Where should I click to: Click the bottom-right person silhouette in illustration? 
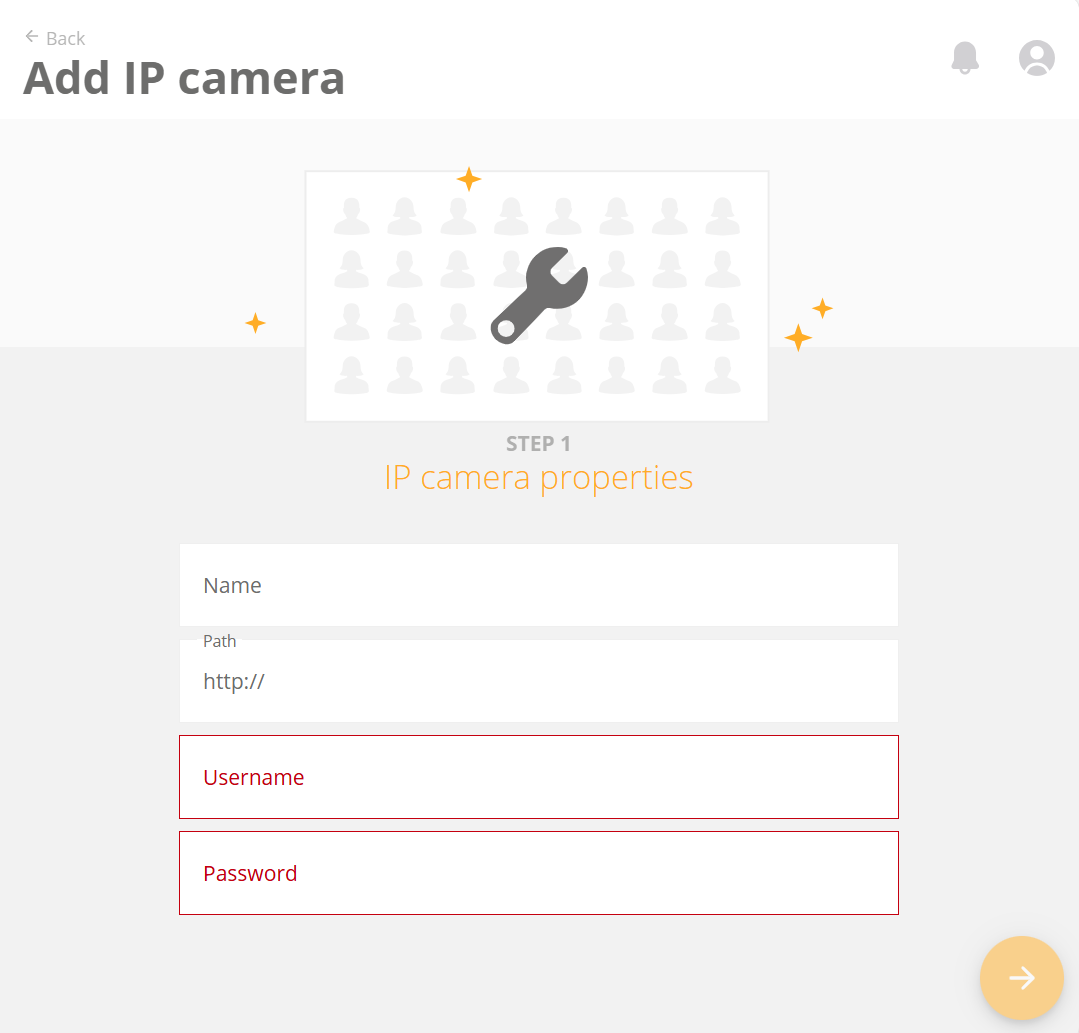point(723,375)
